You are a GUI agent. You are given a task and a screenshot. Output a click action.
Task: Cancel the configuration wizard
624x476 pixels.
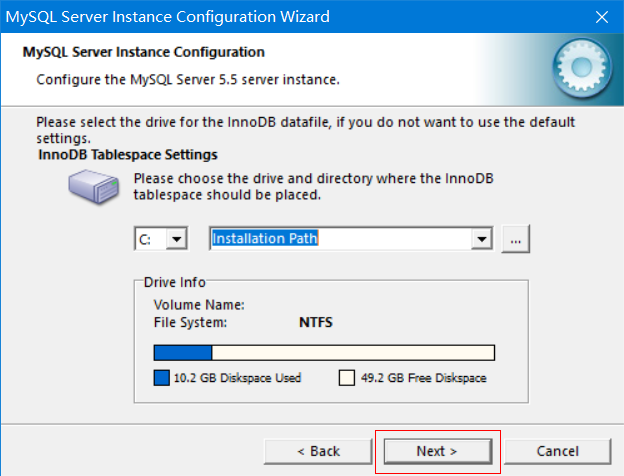[558, 451]
